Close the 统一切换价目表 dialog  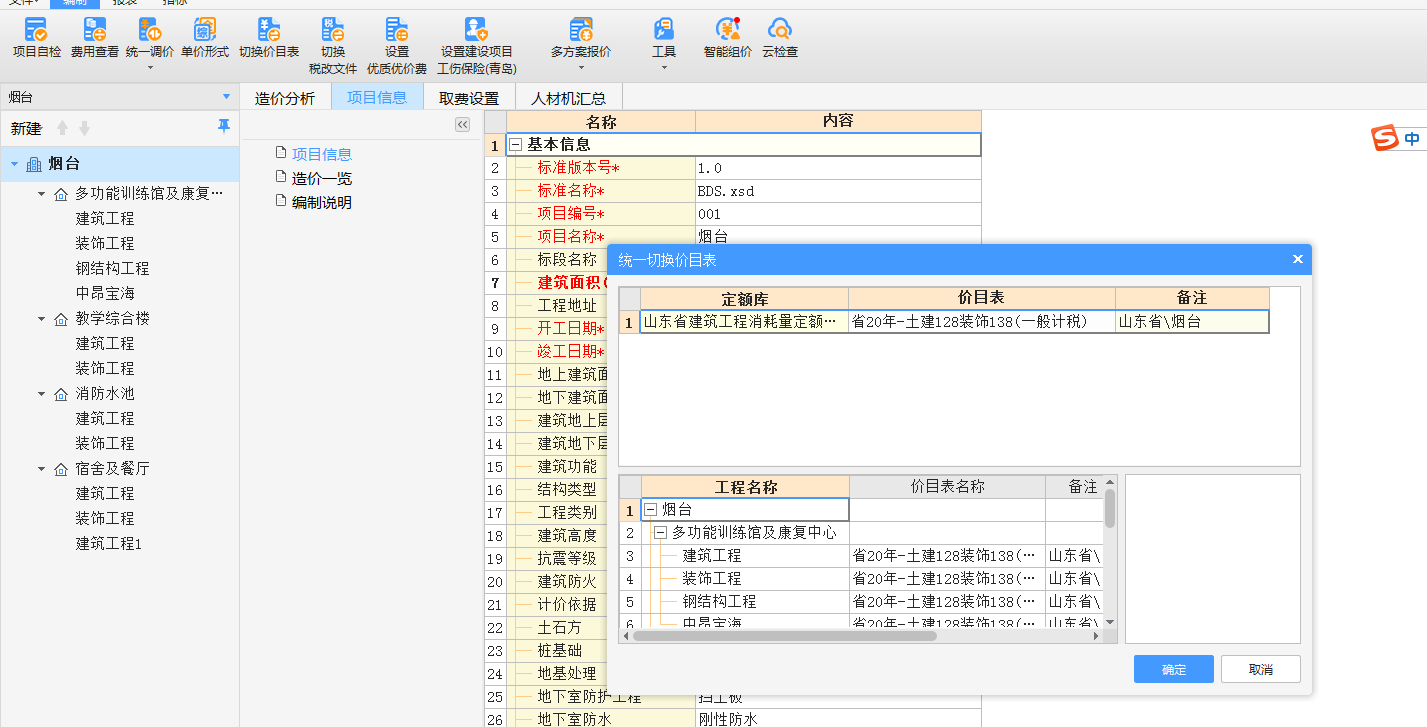pos(1297,260)
